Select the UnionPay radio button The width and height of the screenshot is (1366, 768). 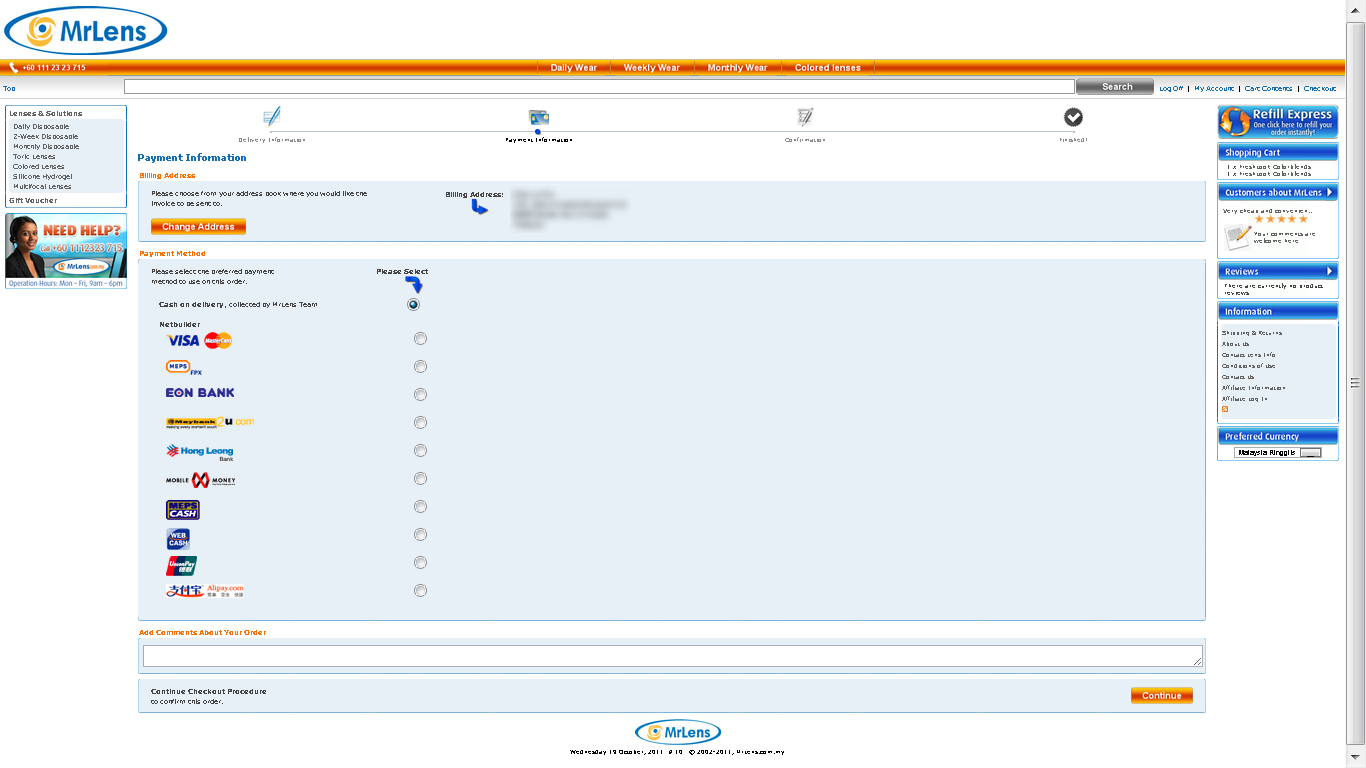420,563
